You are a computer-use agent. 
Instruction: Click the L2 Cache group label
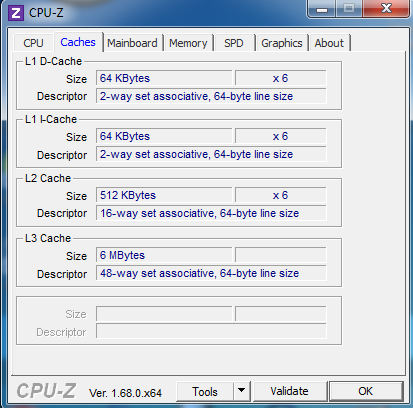click(x=48, y=178)
